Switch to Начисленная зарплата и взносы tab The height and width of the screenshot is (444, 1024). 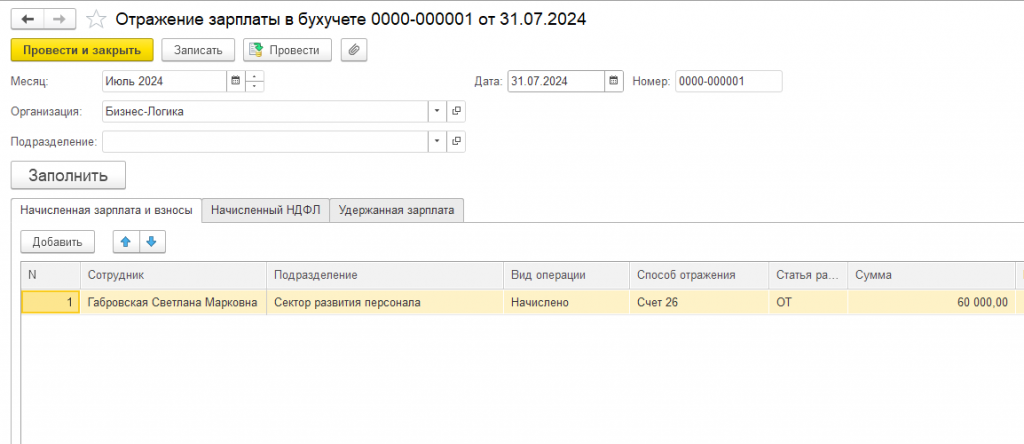coord(106,210)
